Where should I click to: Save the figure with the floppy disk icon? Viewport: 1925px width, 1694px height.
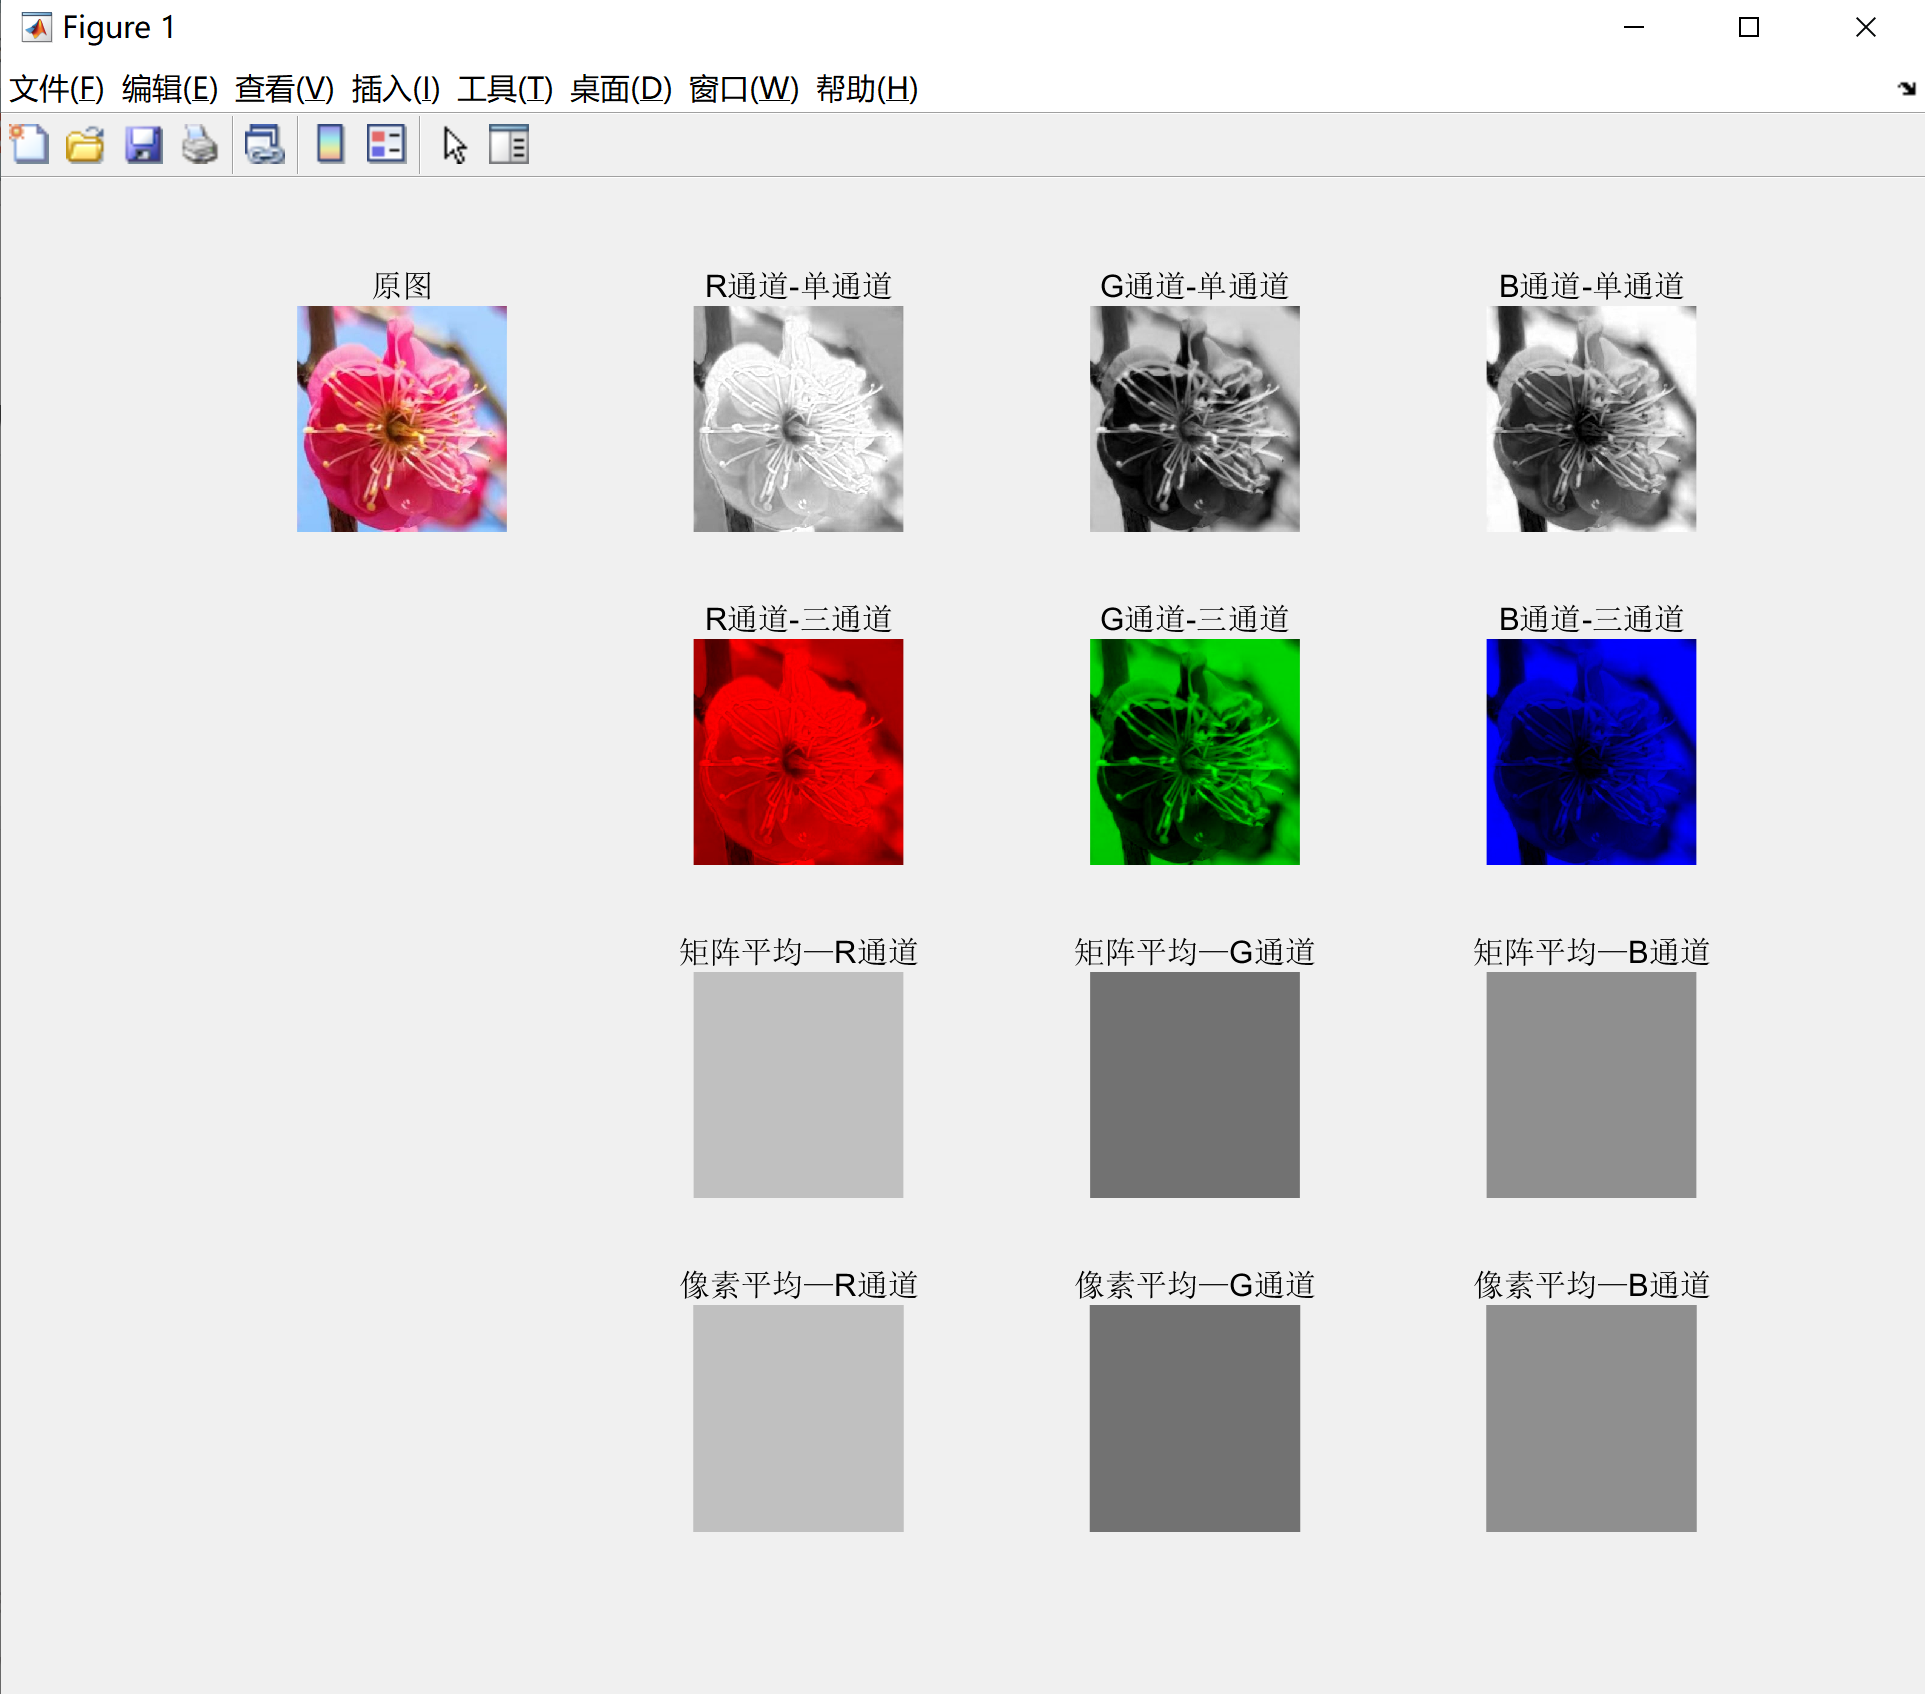[x=143, y=145]
